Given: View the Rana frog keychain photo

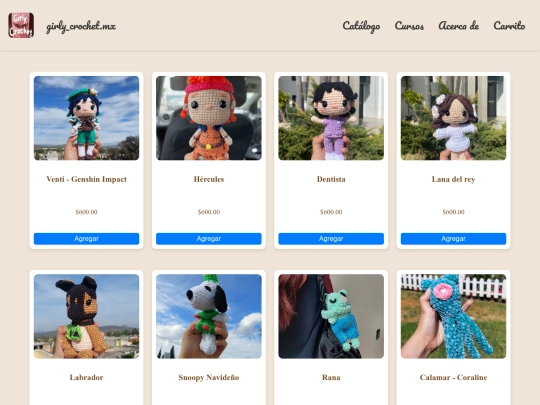Looking at the screenshot, I should tap(331, 316).
